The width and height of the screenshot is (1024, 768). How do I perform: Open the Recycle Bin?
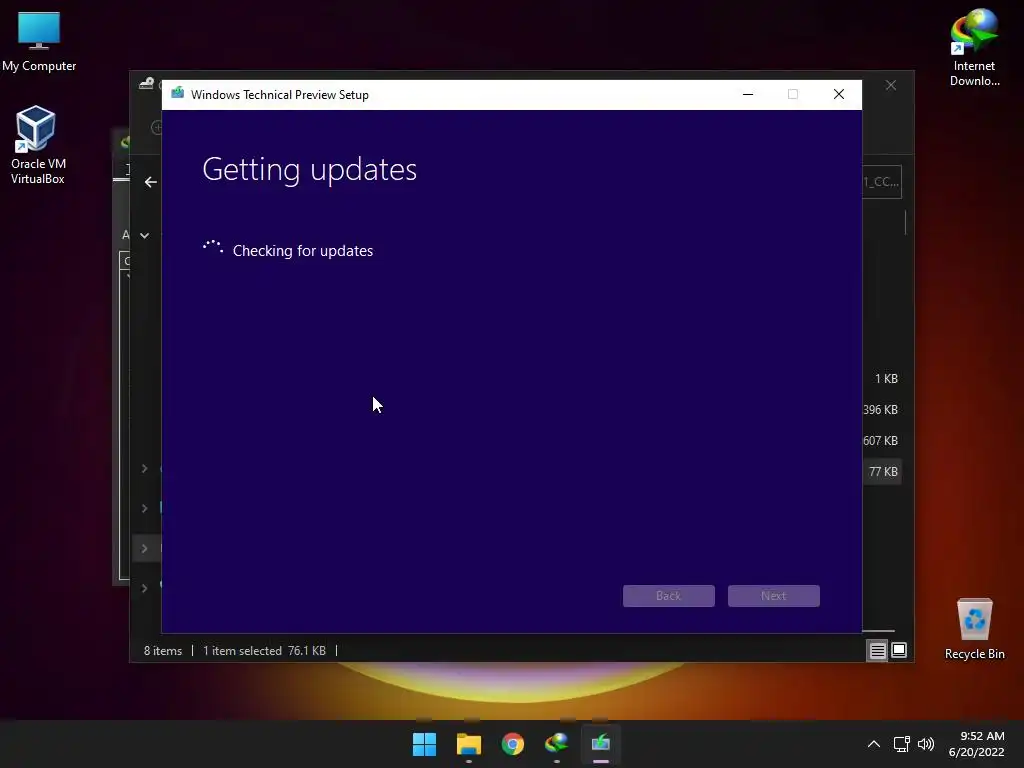coord(974,628)
